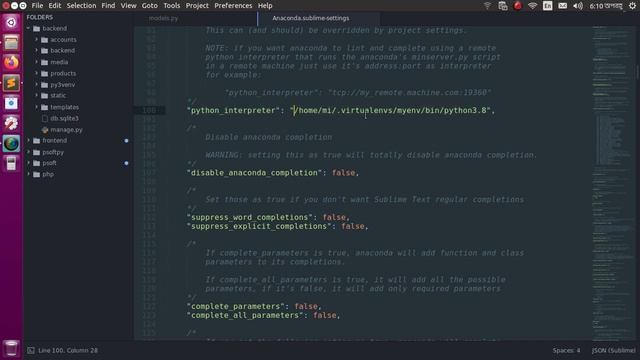Expand the templates folder

point(37,107)
